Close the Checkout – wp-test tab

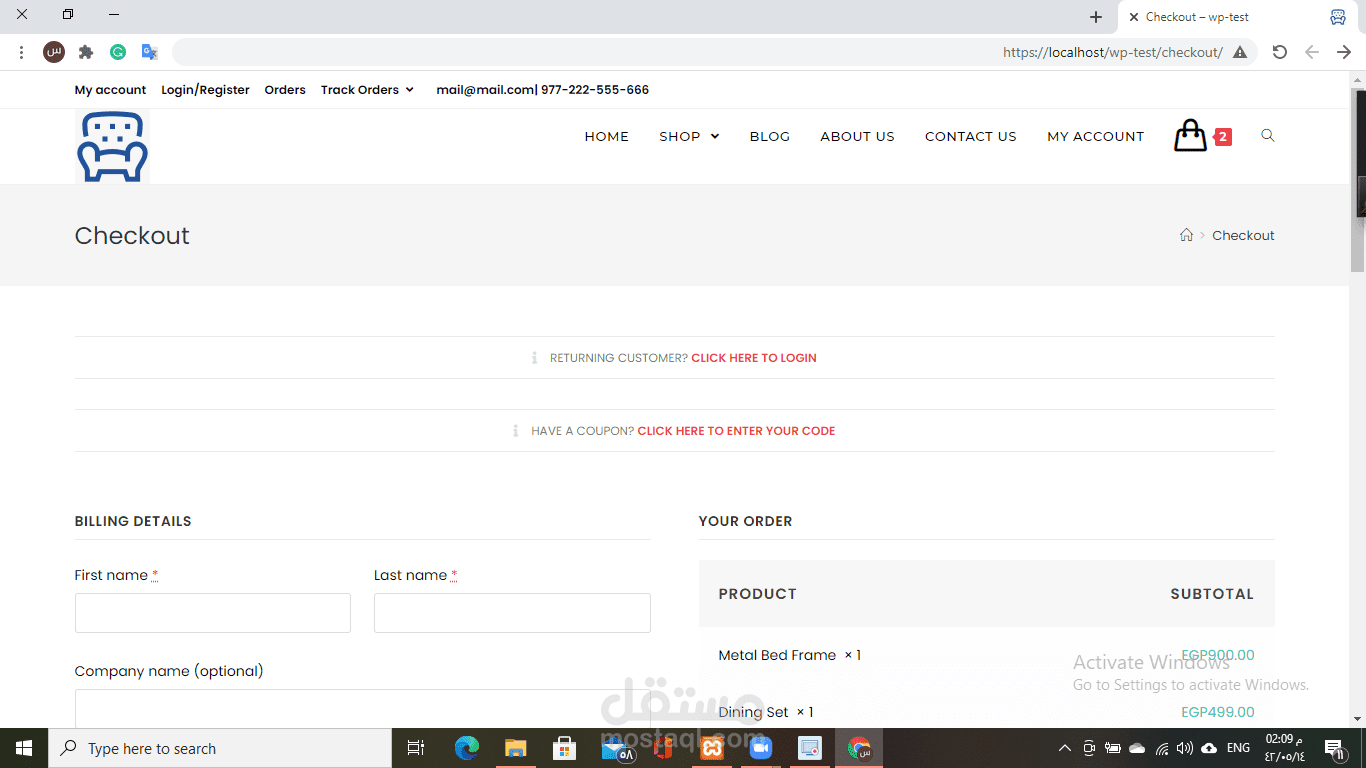[x=1133, y=17]
